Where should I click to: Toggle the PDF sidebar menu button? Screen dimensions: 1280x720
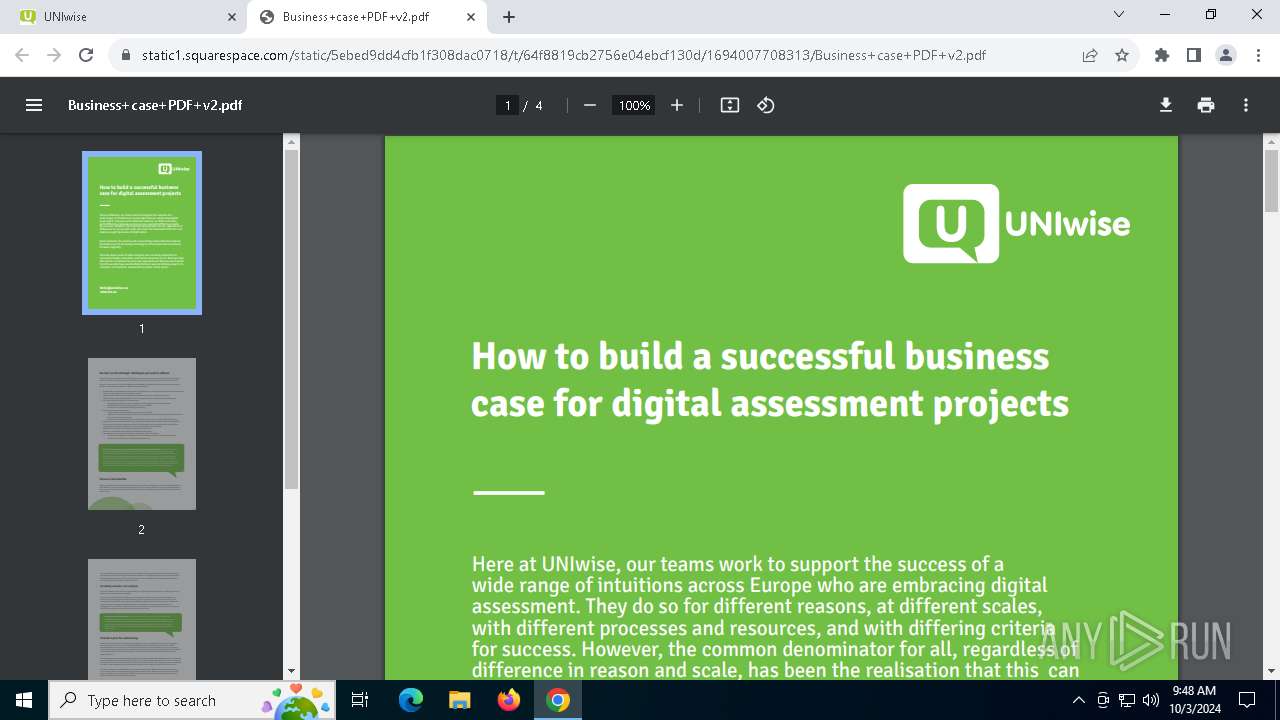(x=34, y=105)
